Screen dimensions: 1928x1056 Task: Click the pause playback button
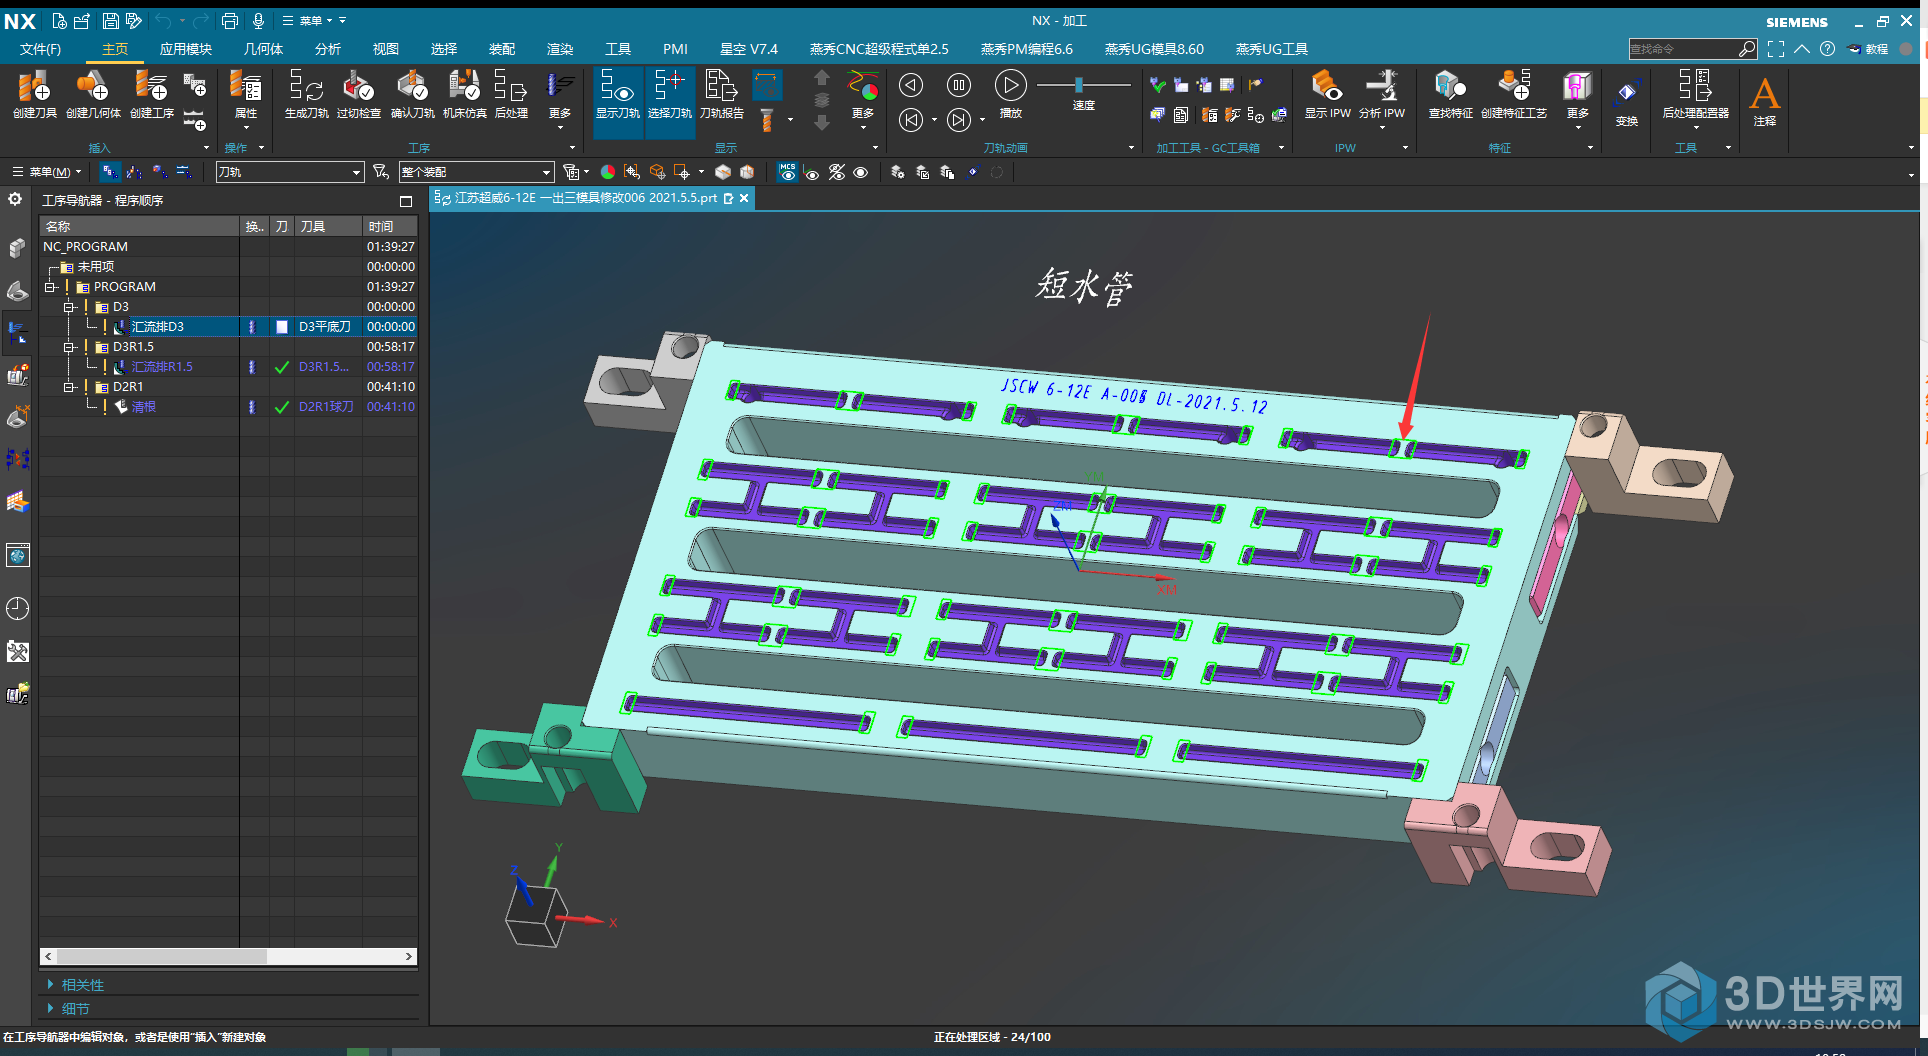[x=959, y=85]
